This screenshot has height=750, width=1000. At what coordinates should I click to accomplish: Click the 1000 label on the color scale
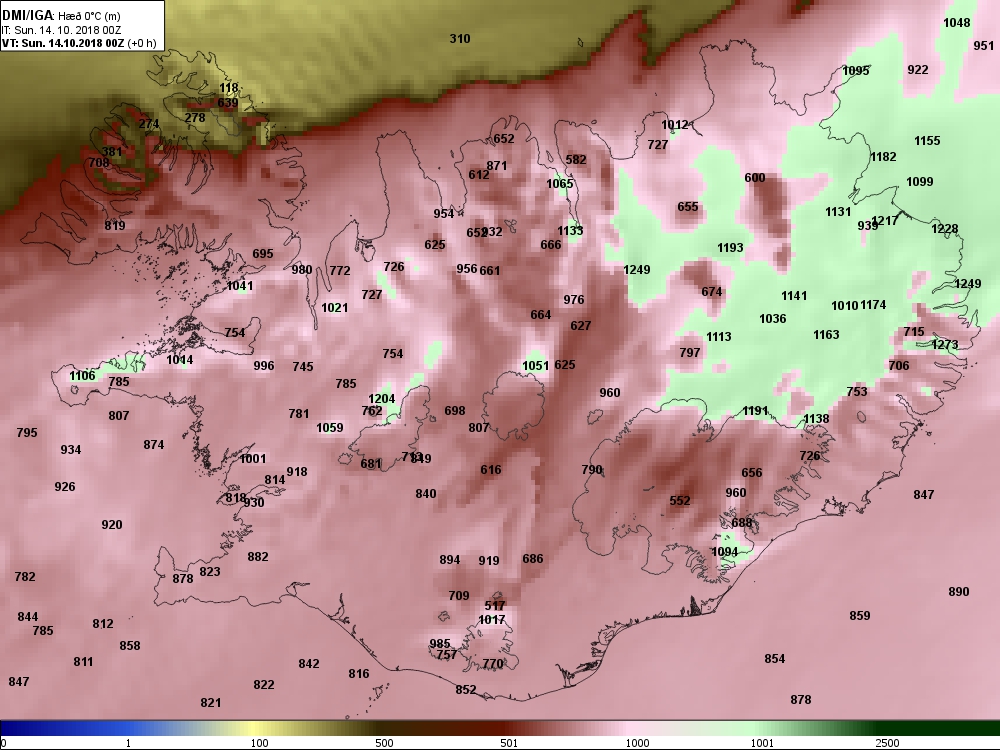(637, 743)
